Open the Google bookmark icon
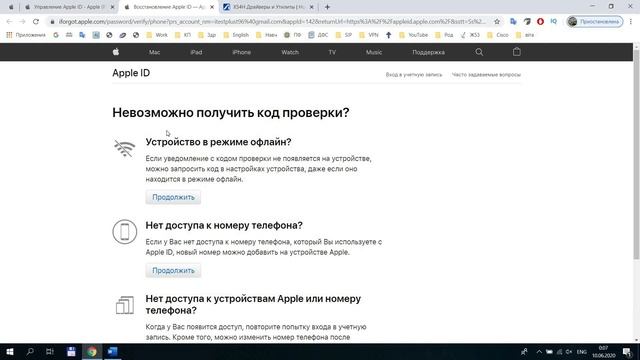 [x=56, y=35]
